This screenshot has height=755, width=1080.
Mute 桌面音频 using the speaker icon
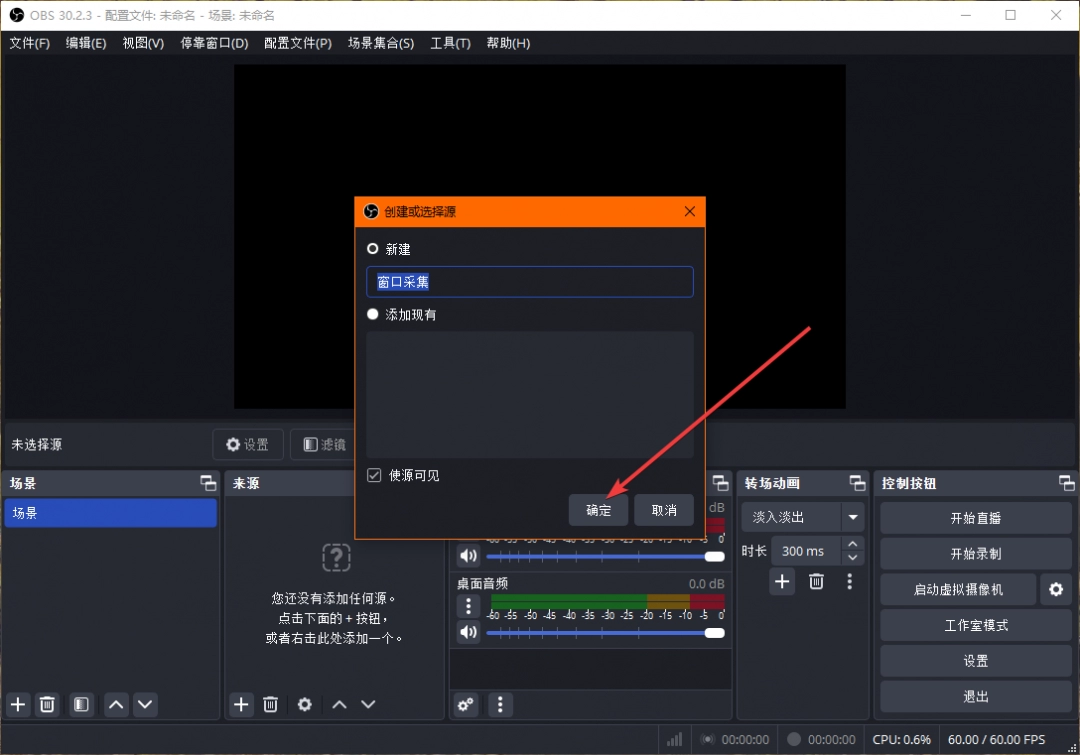pos(468,632)
